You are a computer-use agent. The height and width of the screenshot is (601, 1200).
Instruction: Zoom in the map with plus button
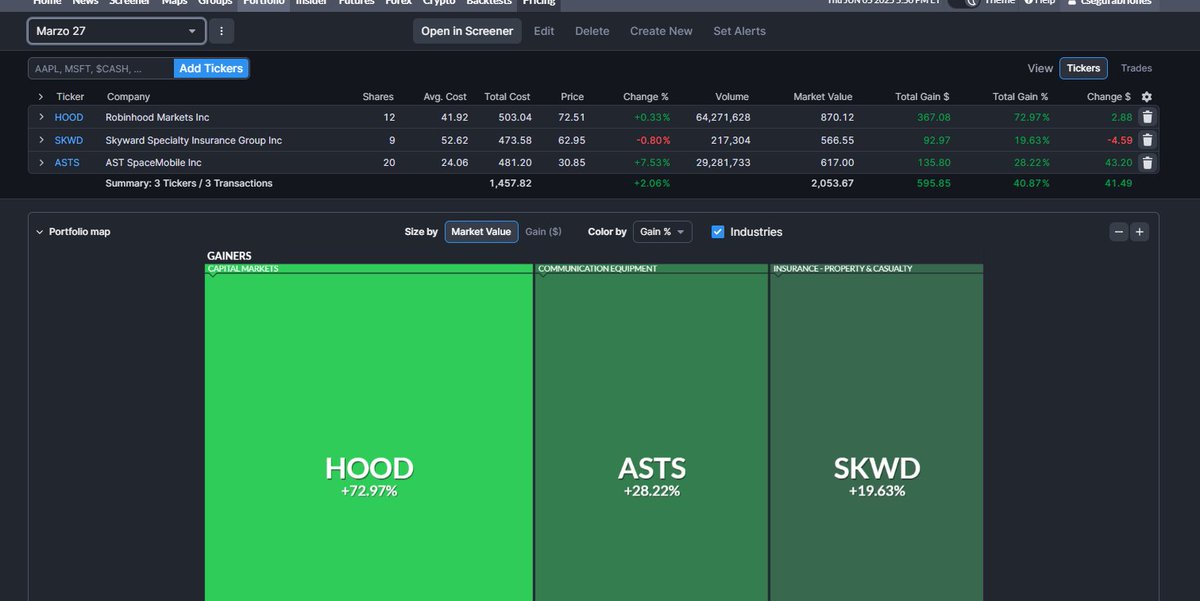click(1139, 232)
